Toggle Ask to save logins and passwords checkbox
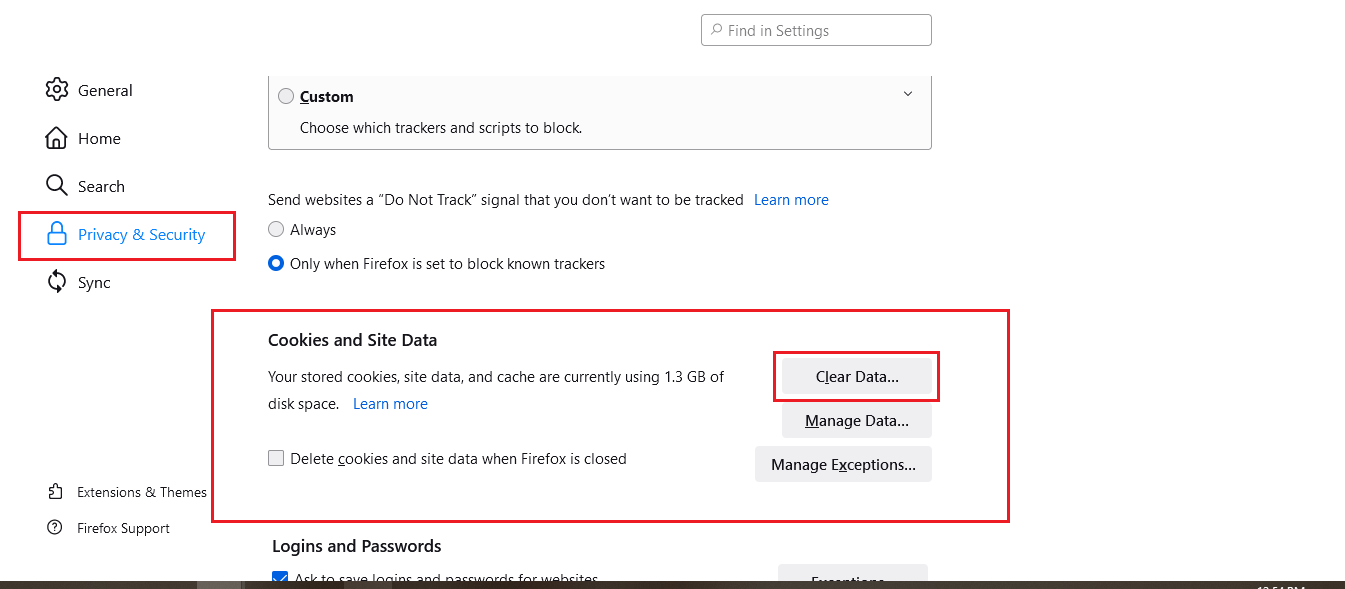 pyautogui.click(x=280, y=578)
